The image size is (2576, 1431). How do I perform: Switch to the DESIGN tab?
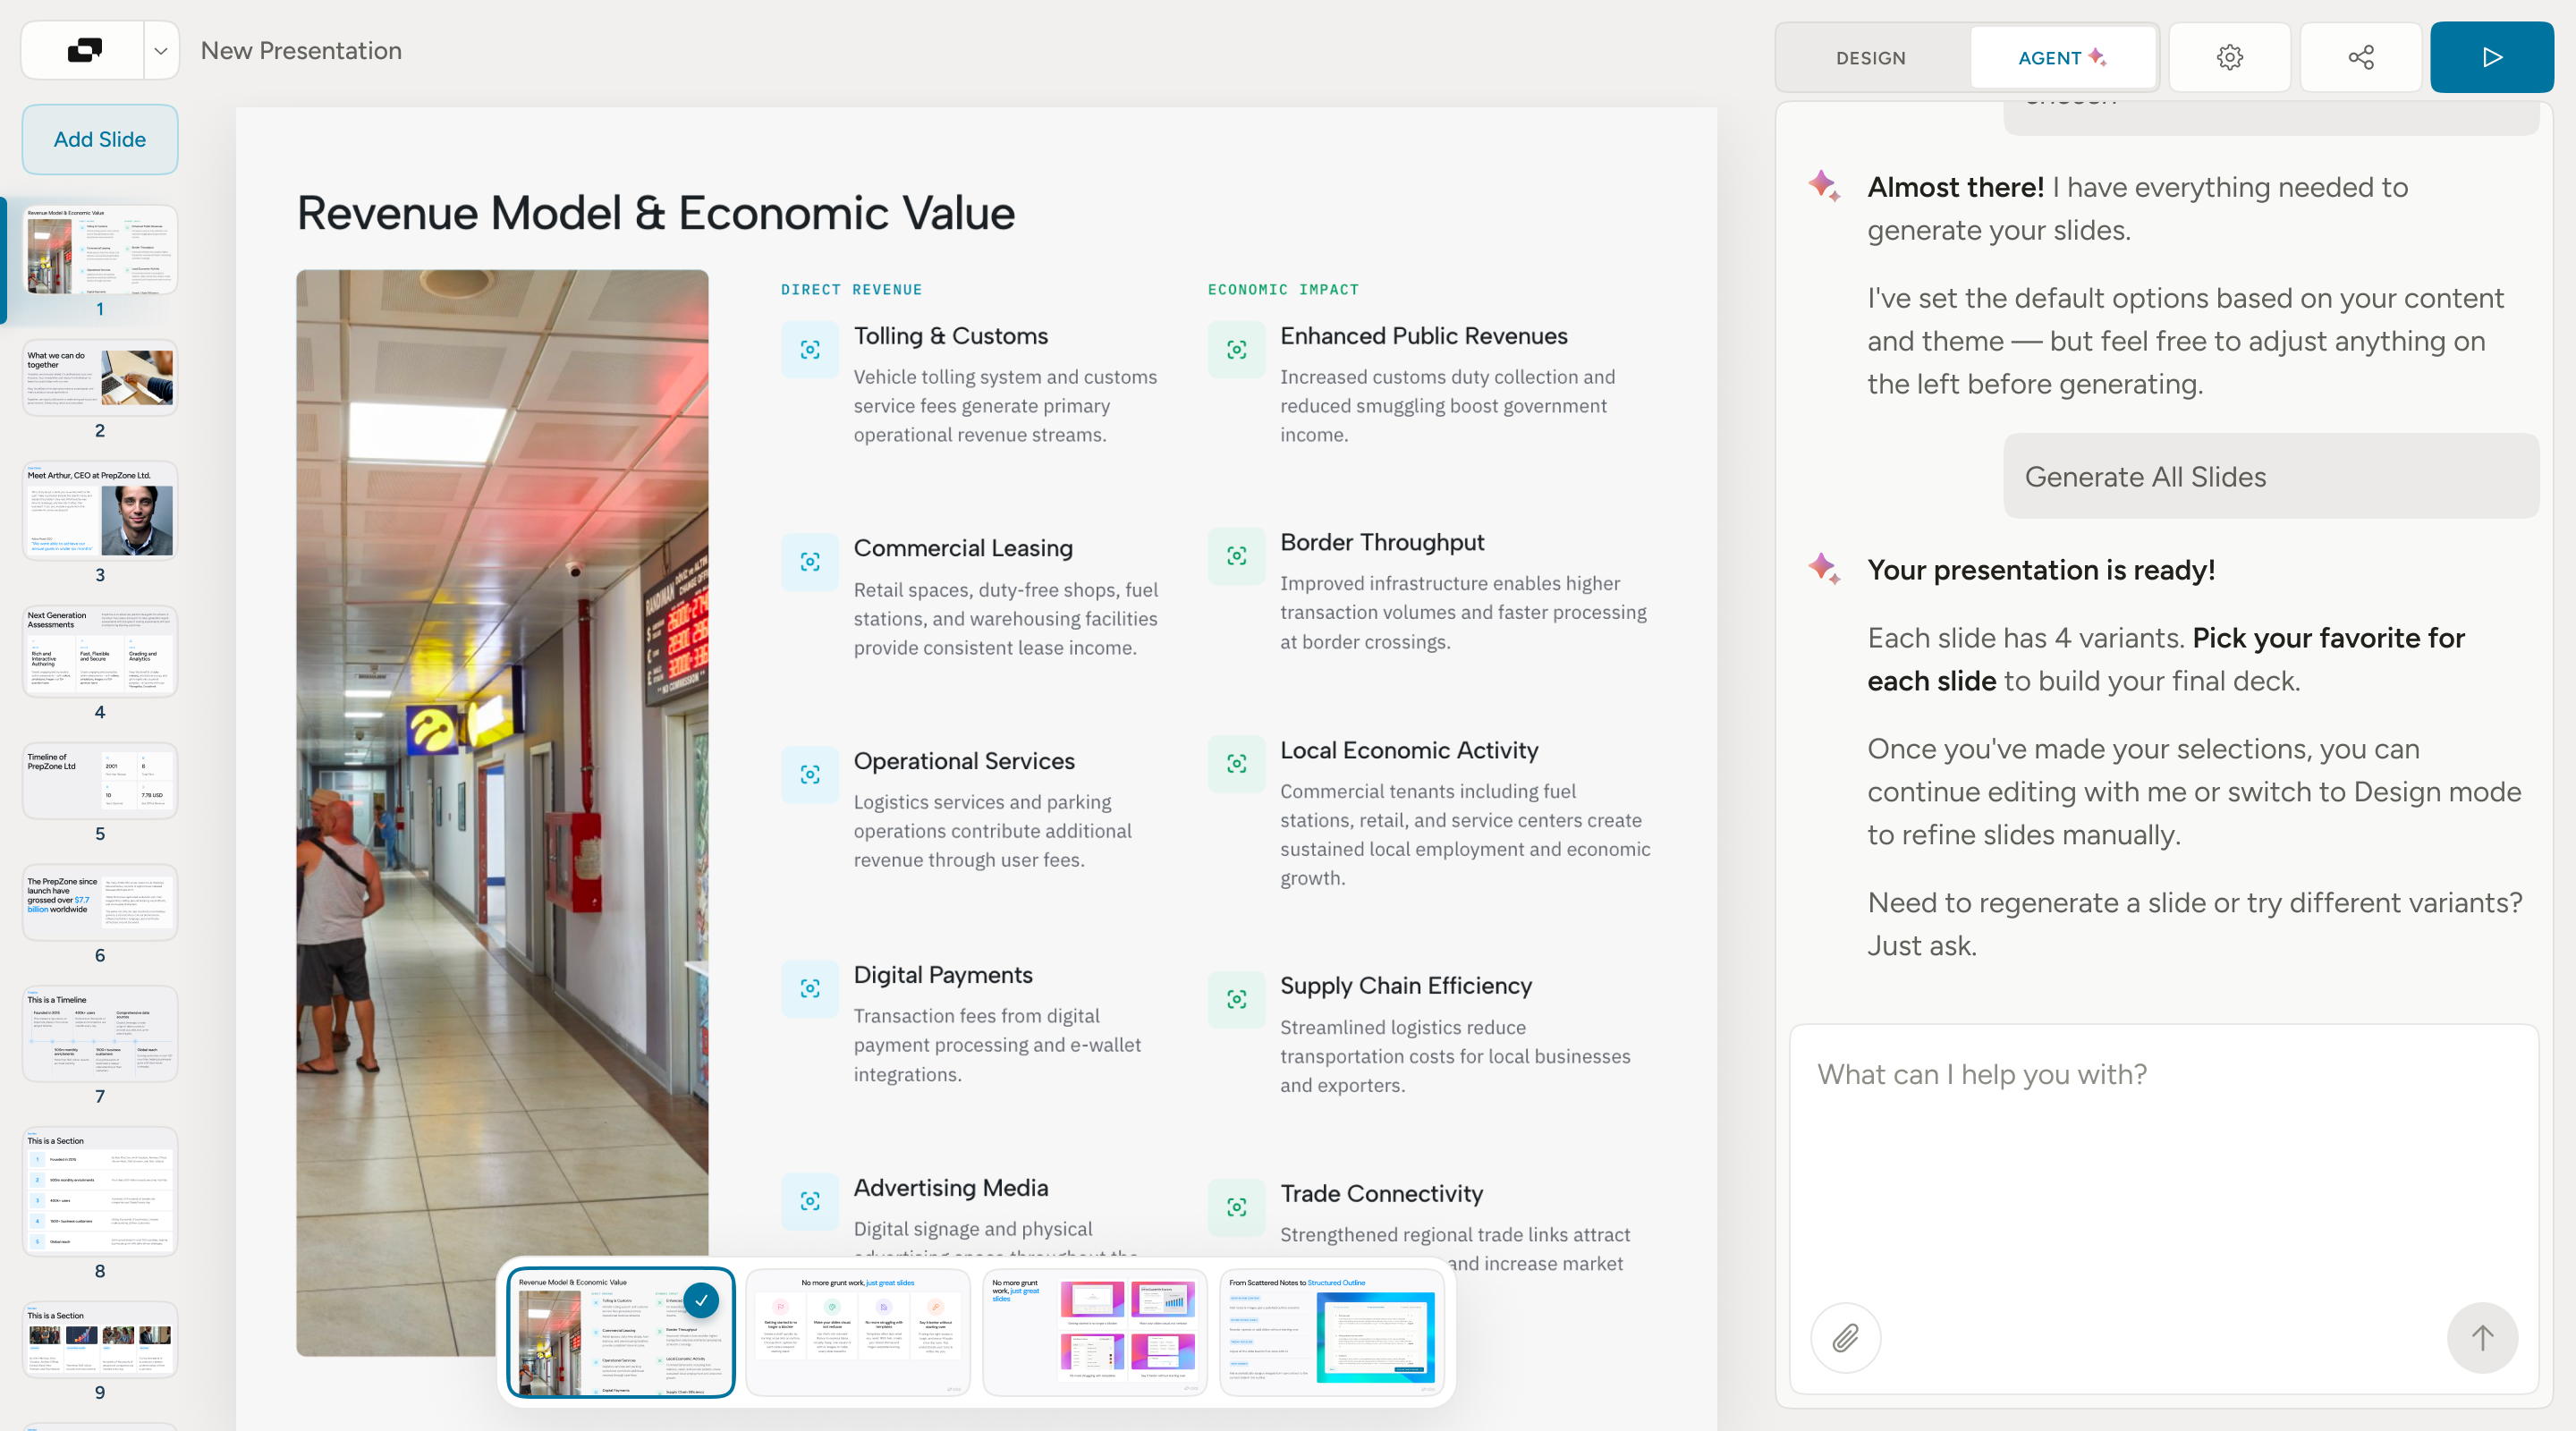click(x=1870, y=58)
